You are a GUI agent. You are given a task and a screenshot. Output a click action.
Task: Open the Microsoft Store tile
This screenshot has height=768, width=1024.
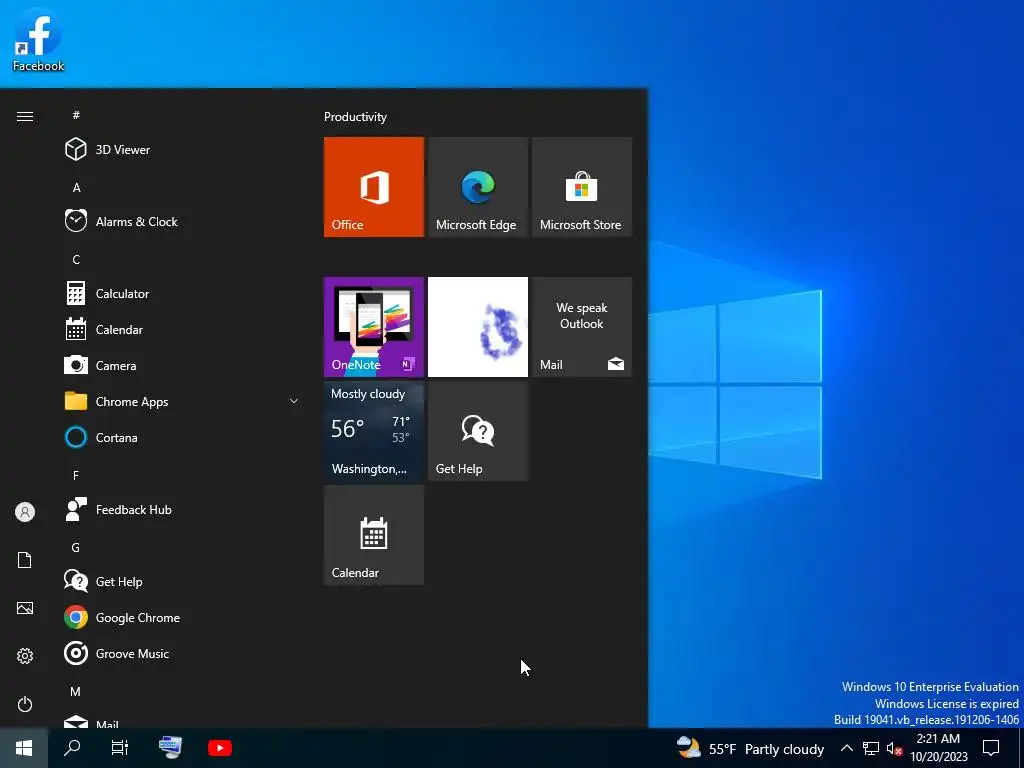click(582, 187)
